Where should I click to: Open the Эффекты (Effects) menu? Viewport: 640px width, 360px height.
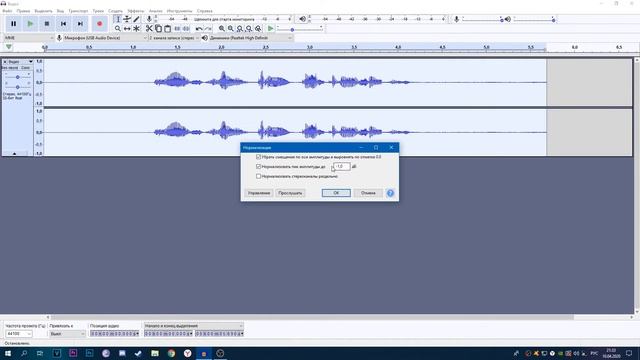click(x=136, y=11)
